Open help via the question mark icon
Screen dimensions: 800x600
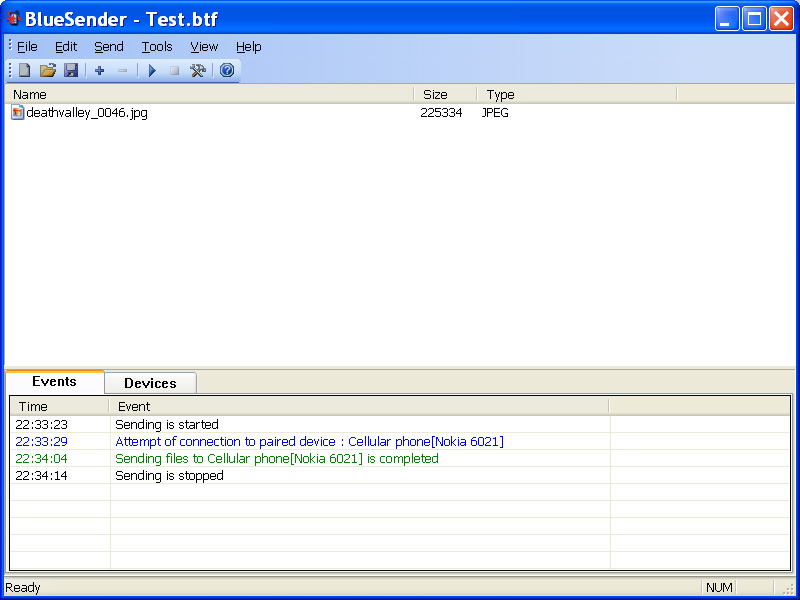click(227, 70)
